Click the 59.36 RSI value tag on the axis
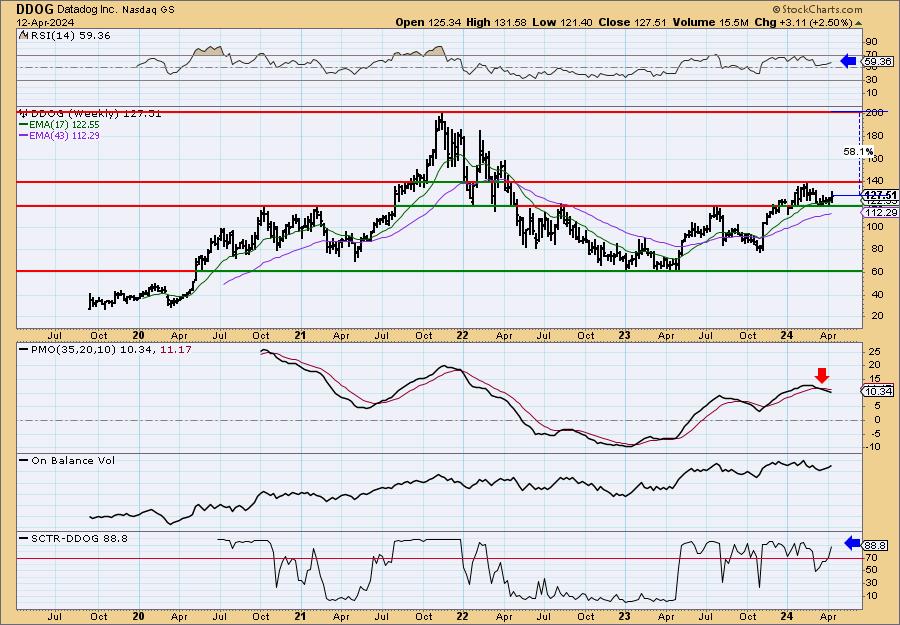Image resolution: width=900 pixels, height=625 pixels. click(x=878, y=61)
